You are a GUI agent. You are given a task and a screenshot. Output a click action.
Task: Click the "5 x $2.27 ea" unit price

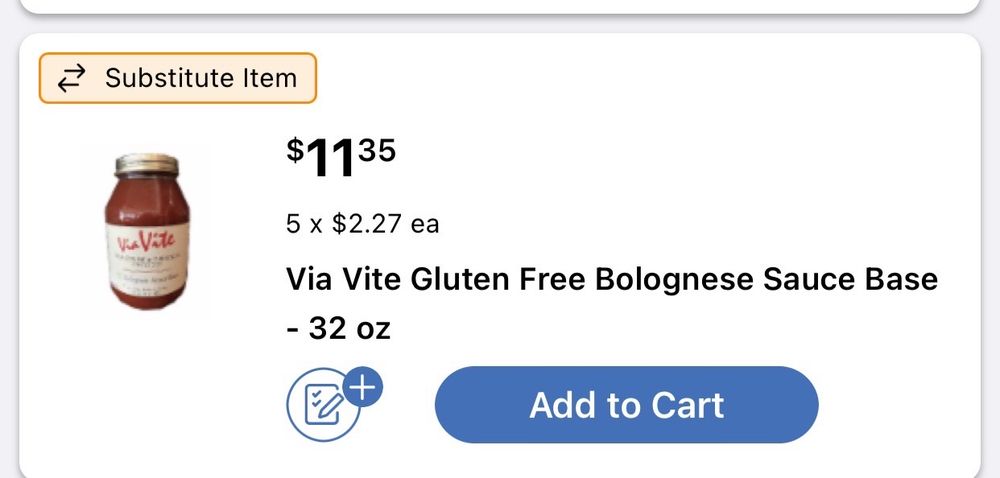click(x=362, y=223)
